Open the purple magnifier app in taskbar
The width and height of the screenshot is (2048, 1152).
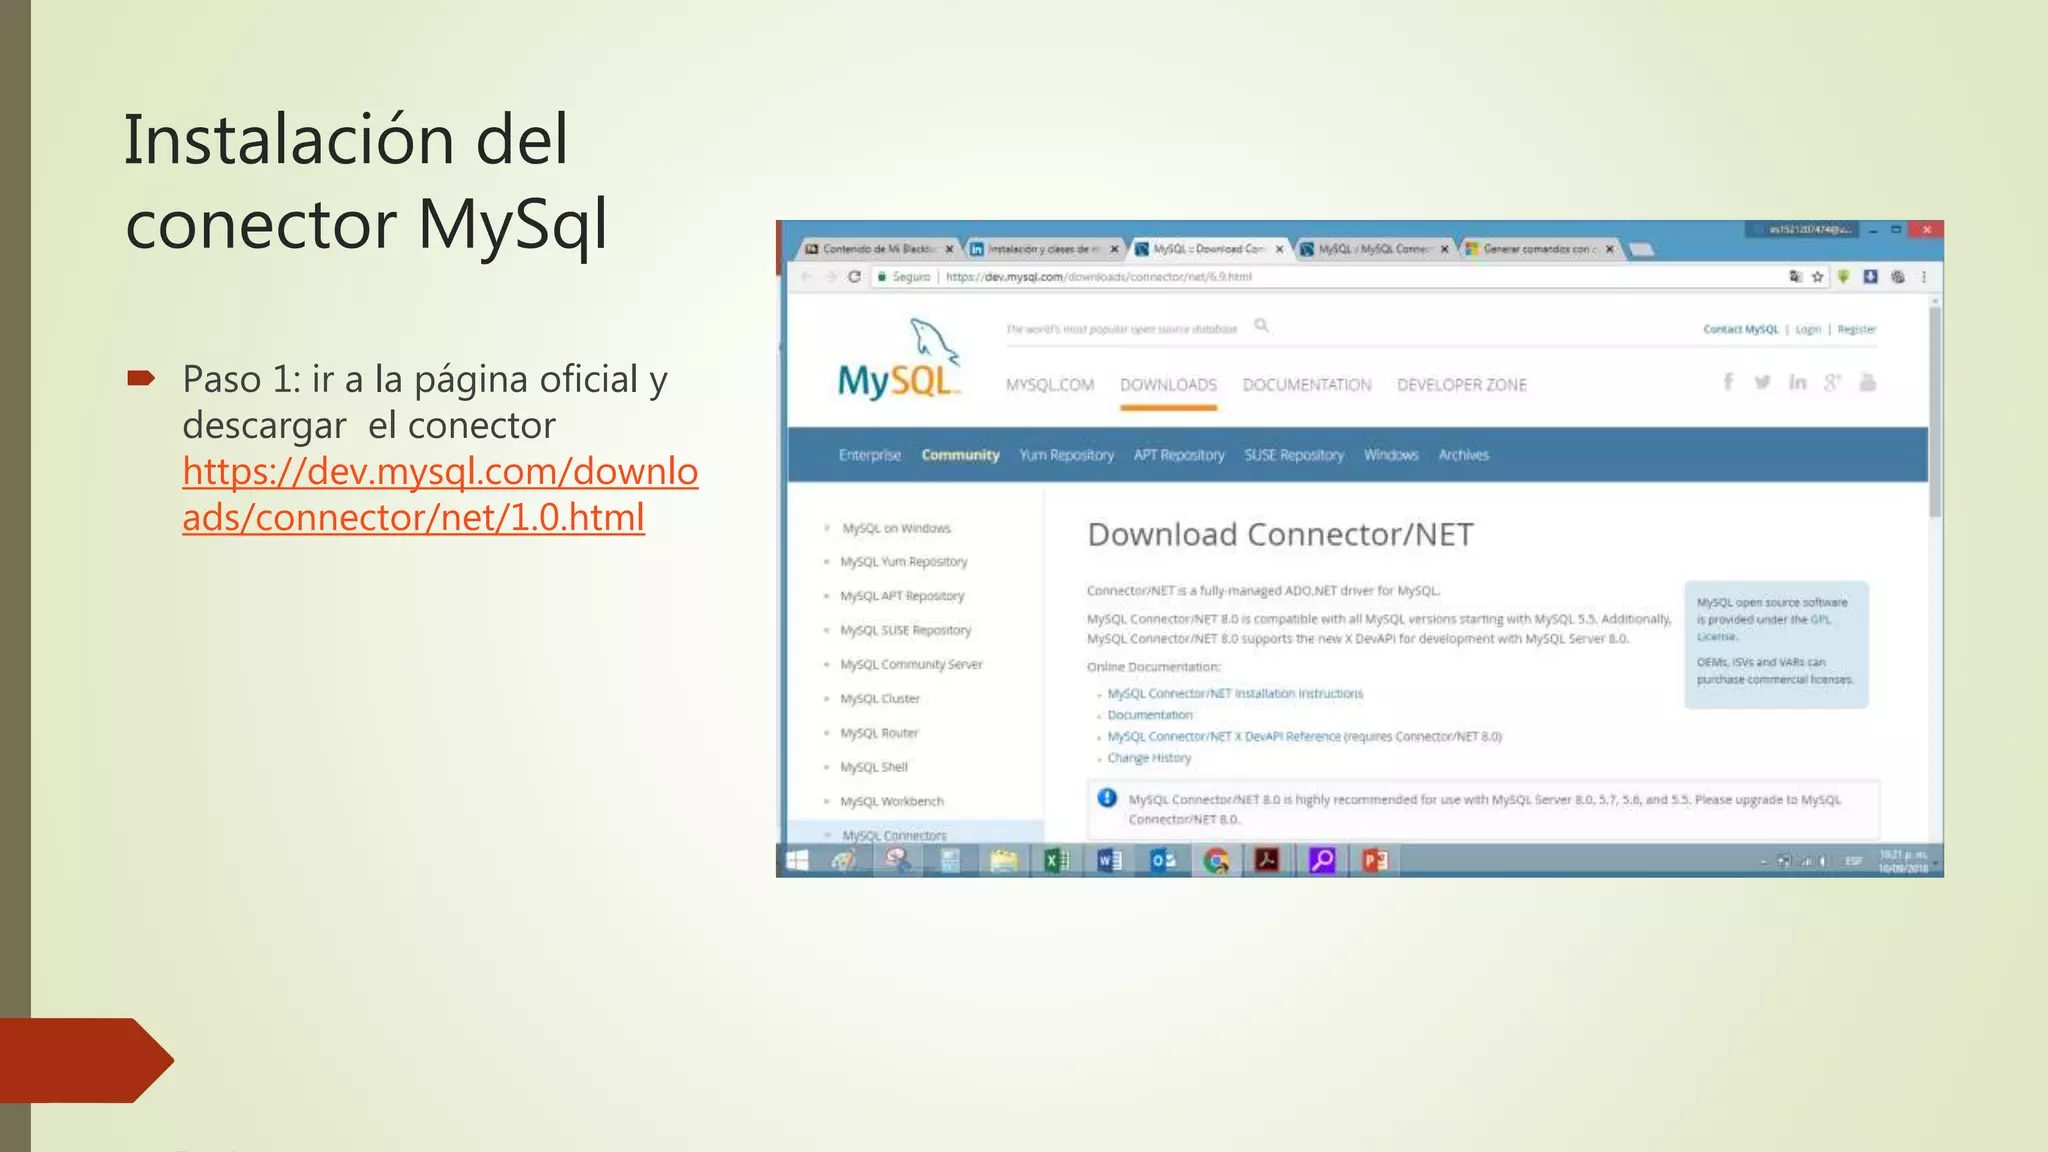1322,861
